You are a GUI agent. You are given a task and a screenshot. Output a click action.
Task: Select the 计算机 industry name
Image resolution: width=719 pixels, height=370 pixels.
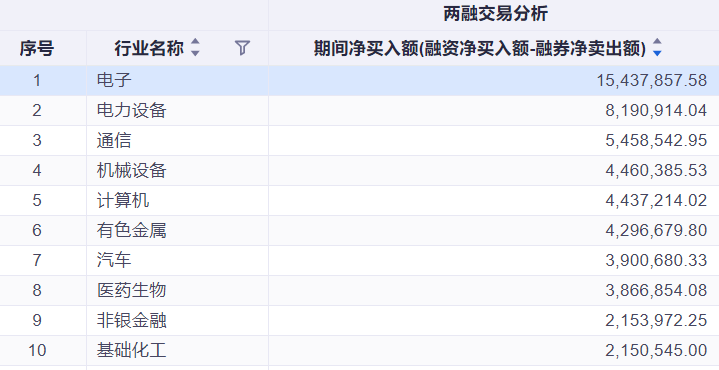pos(123,200)
